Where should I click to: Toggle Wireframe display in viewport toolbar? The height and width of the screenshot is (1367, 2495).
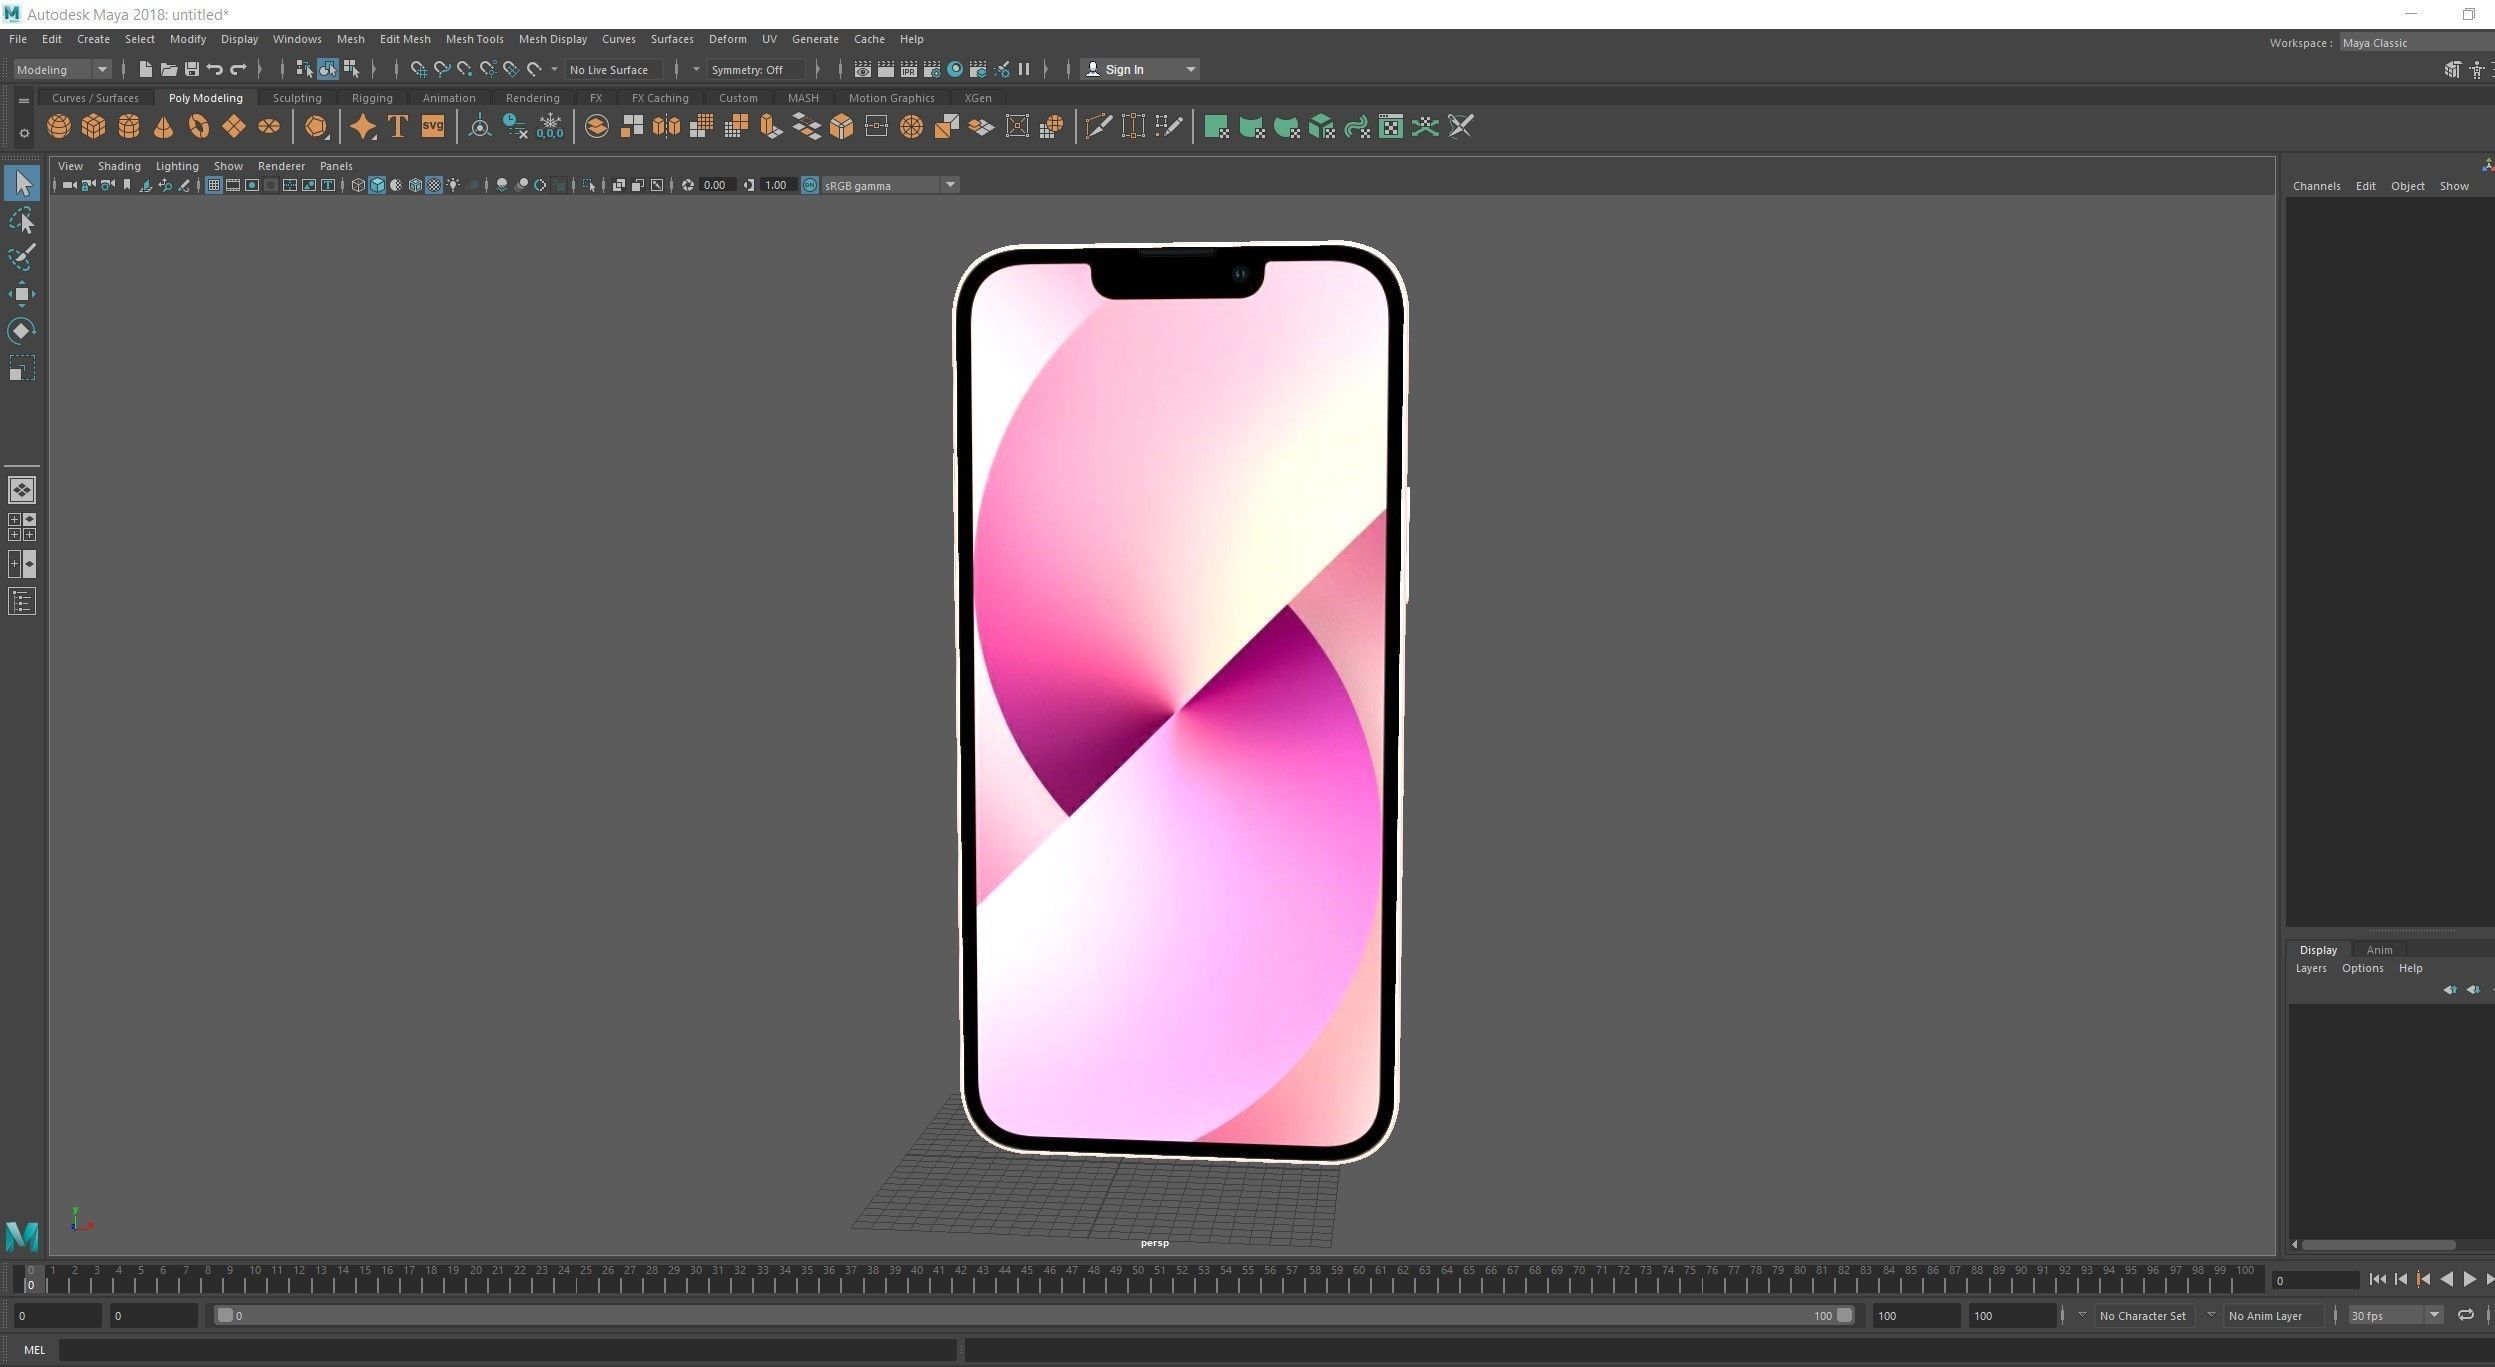[x=358, y=185]
